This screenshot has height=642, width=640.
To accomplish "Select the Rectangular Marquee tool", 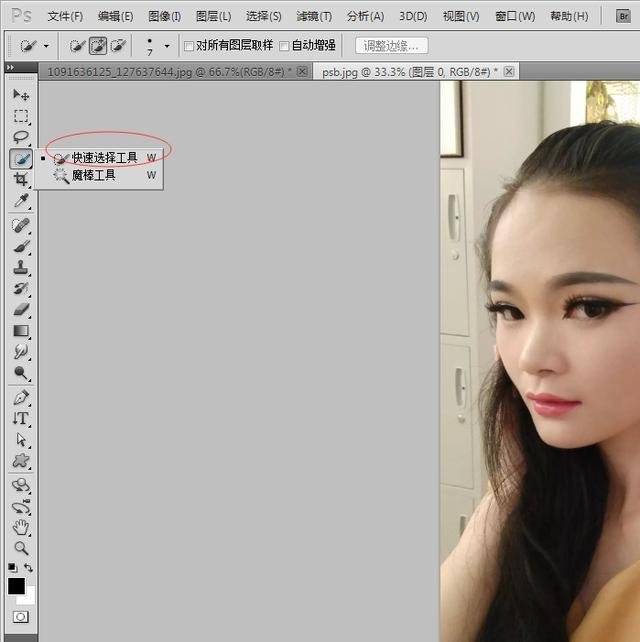I will 20,116.
